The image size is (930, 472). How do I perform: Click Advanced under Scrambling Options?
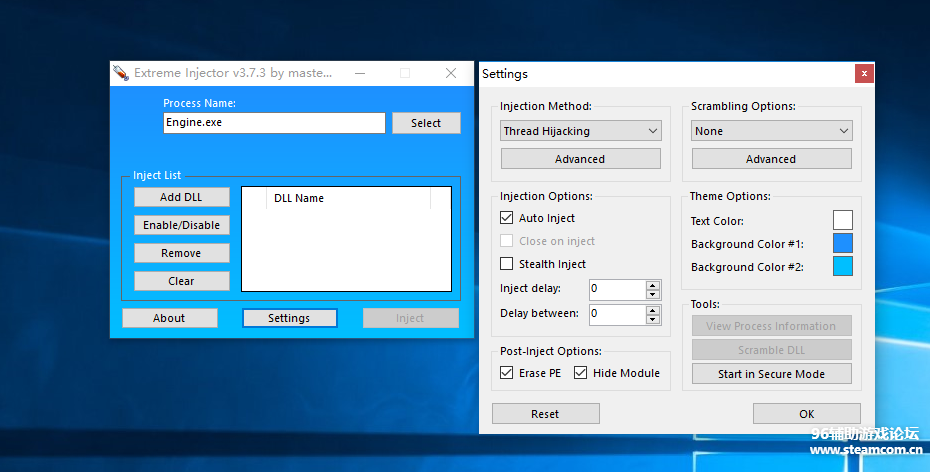[x=772, y=159]
